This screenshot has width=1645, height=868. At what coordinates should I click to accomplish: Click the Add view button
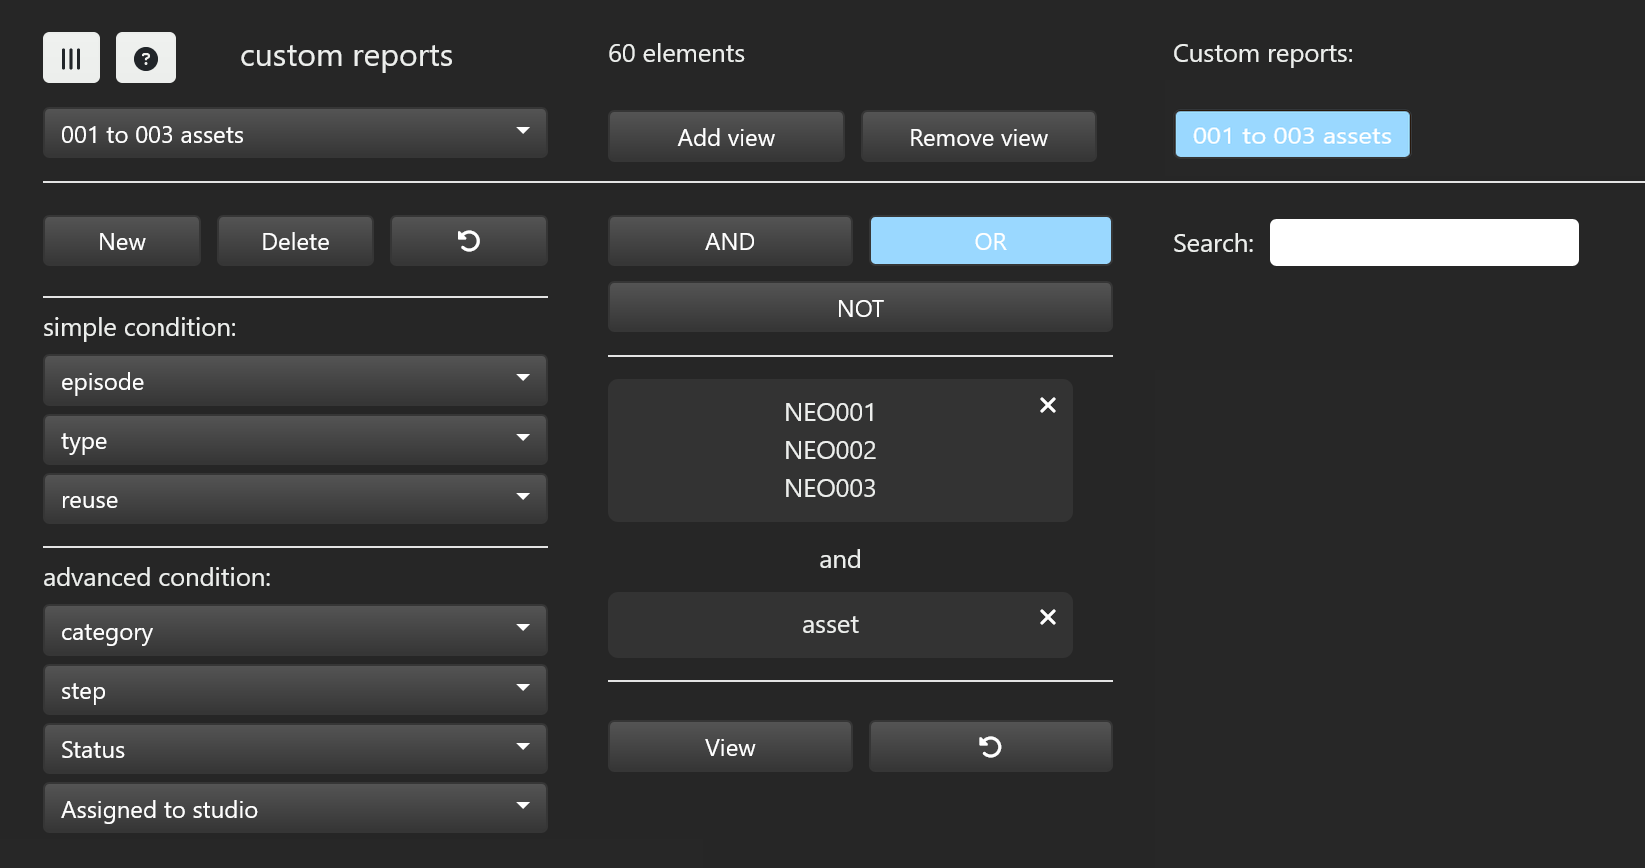click(726, 137)
